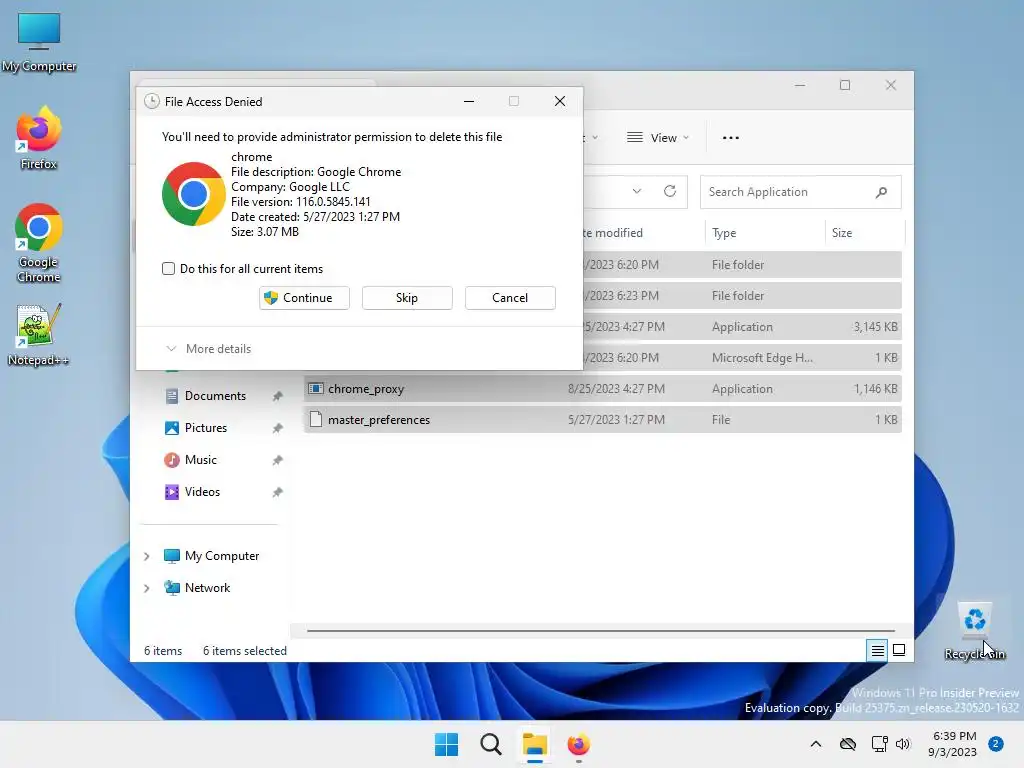Click the chrome_proxy application icon

pos(315,389)
